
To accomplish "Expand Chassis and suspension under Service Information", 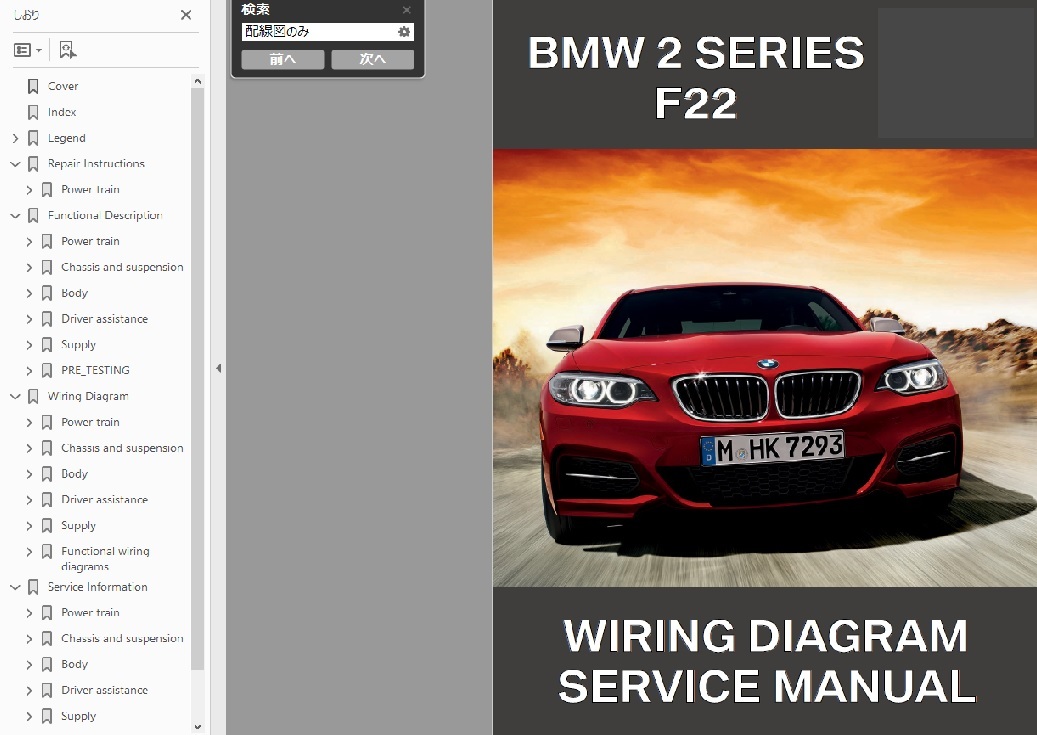I will pos(29,638).
